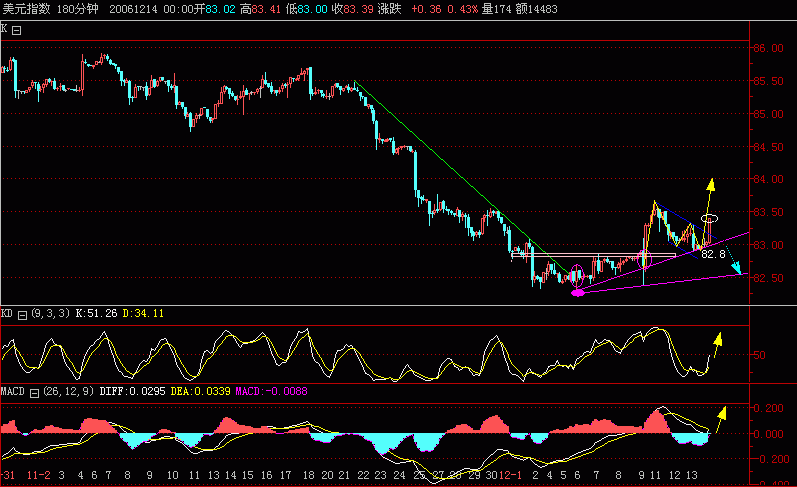
Task: Click the closing price 83.39
Action: 358,9
